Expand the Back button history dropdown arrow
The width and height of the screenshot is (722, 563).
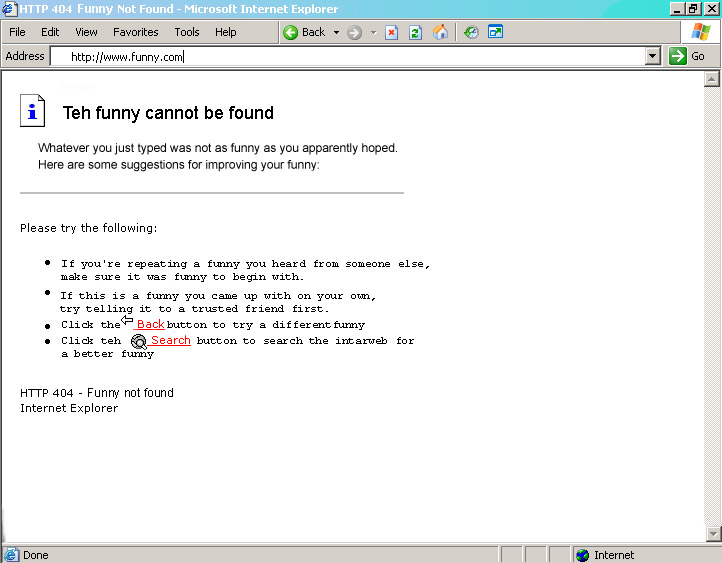tap(336, 32)
